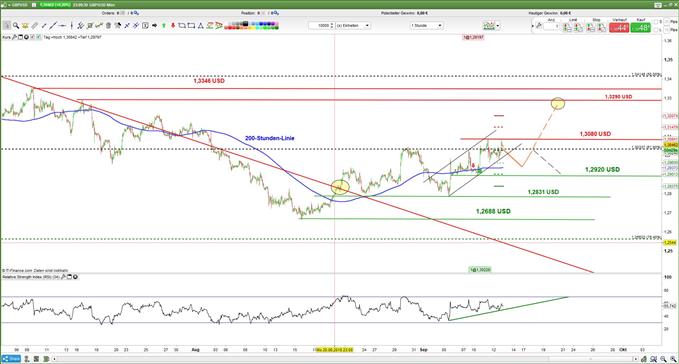Click the 1,3346 USD resistance label

click(209, 81)
